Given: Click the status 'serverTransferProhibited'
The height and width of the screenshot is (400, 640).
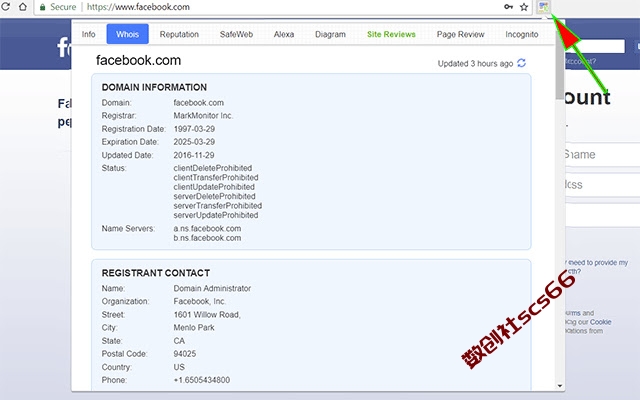Looking at the screenshot, I should click(x=218, y=206).
